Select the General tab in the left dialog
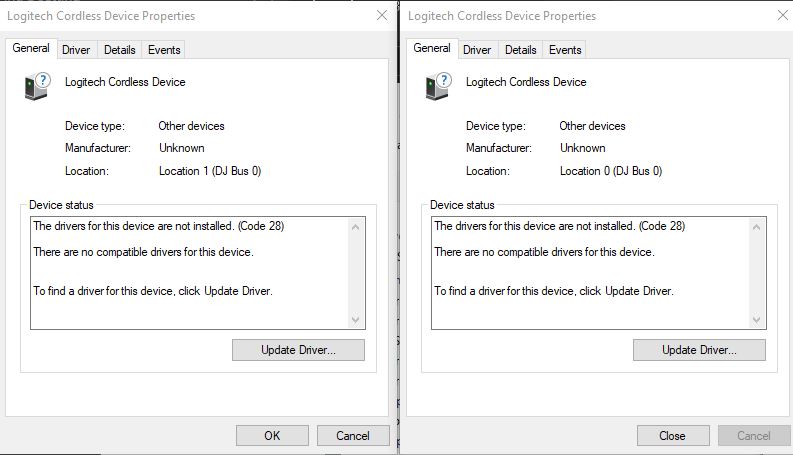 click(x=31, y=48)
